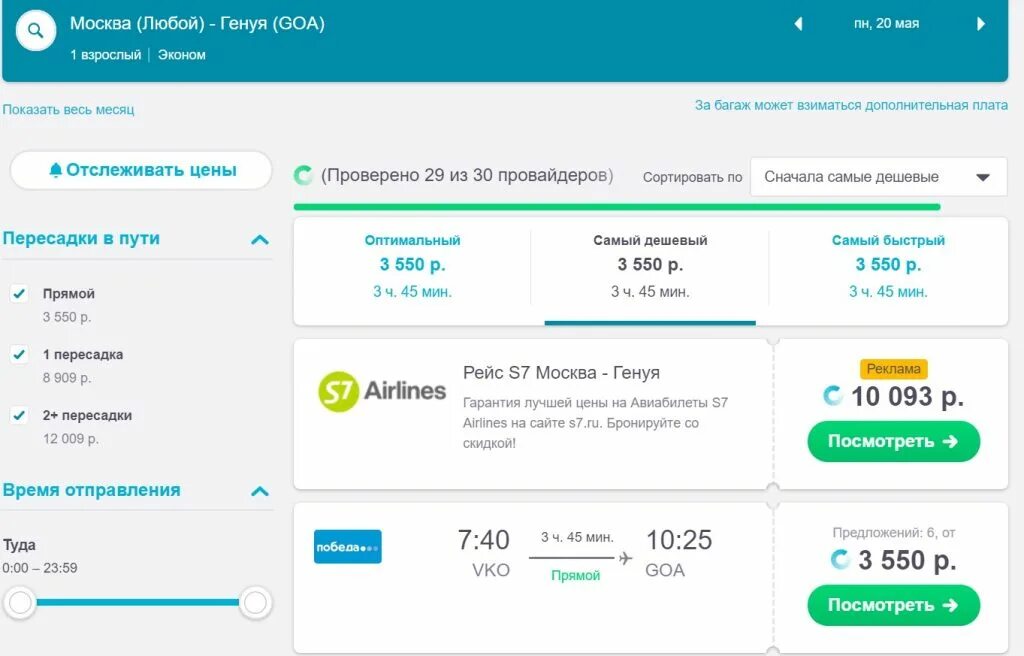
Task: Go to previous date with left arrow
Action: click(798, 24)
